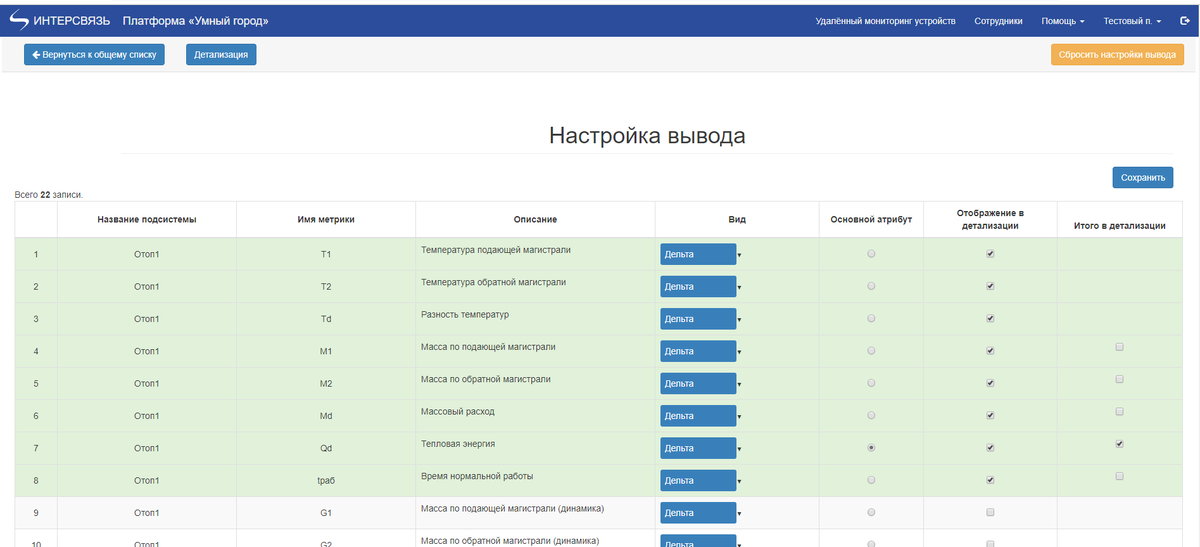Click the Основной атрибут column header
This screenshot has width=1200, height=547.
point(871,219)
